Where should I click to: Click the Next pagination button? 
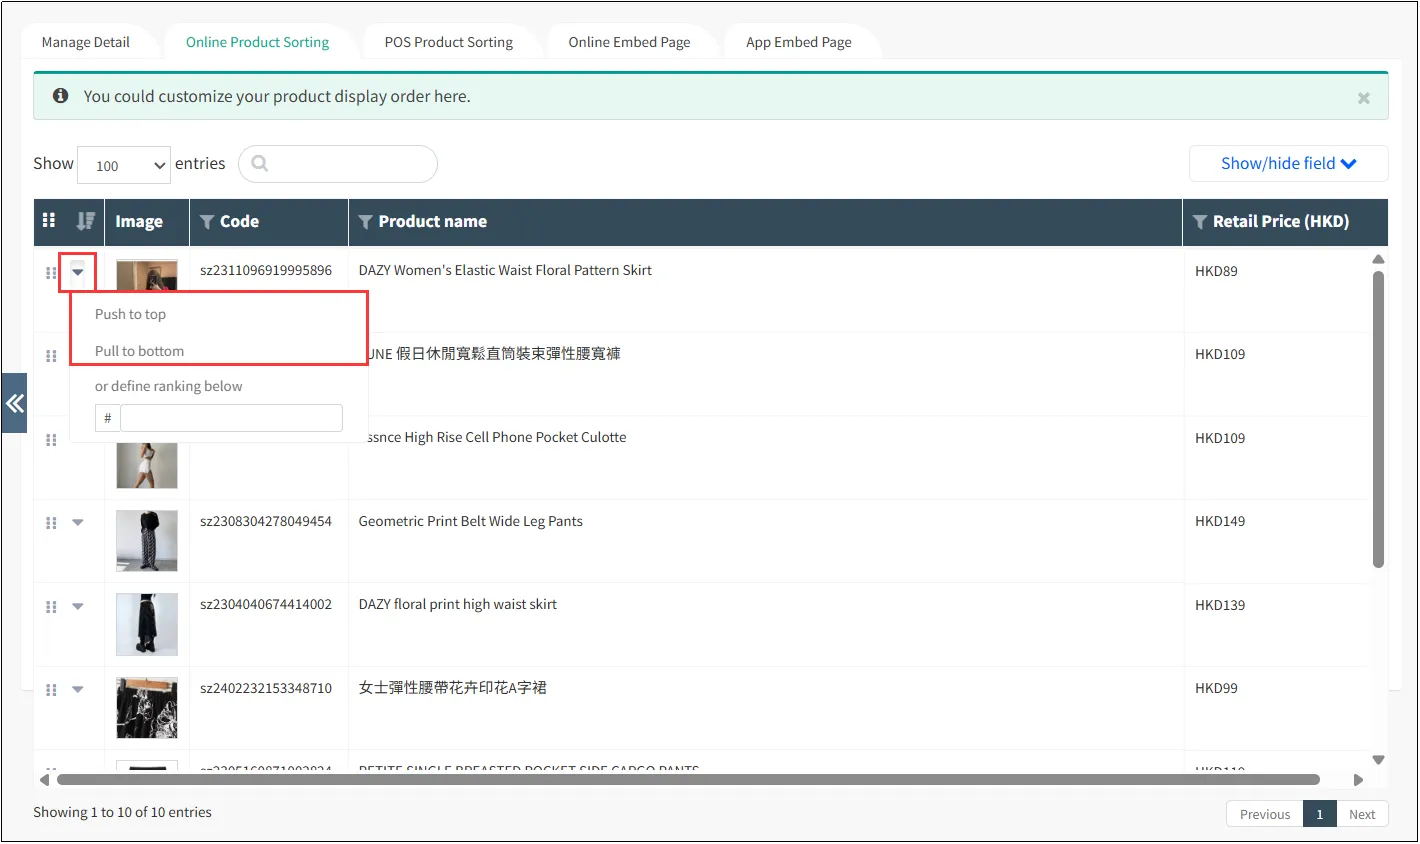[1362, 814]
